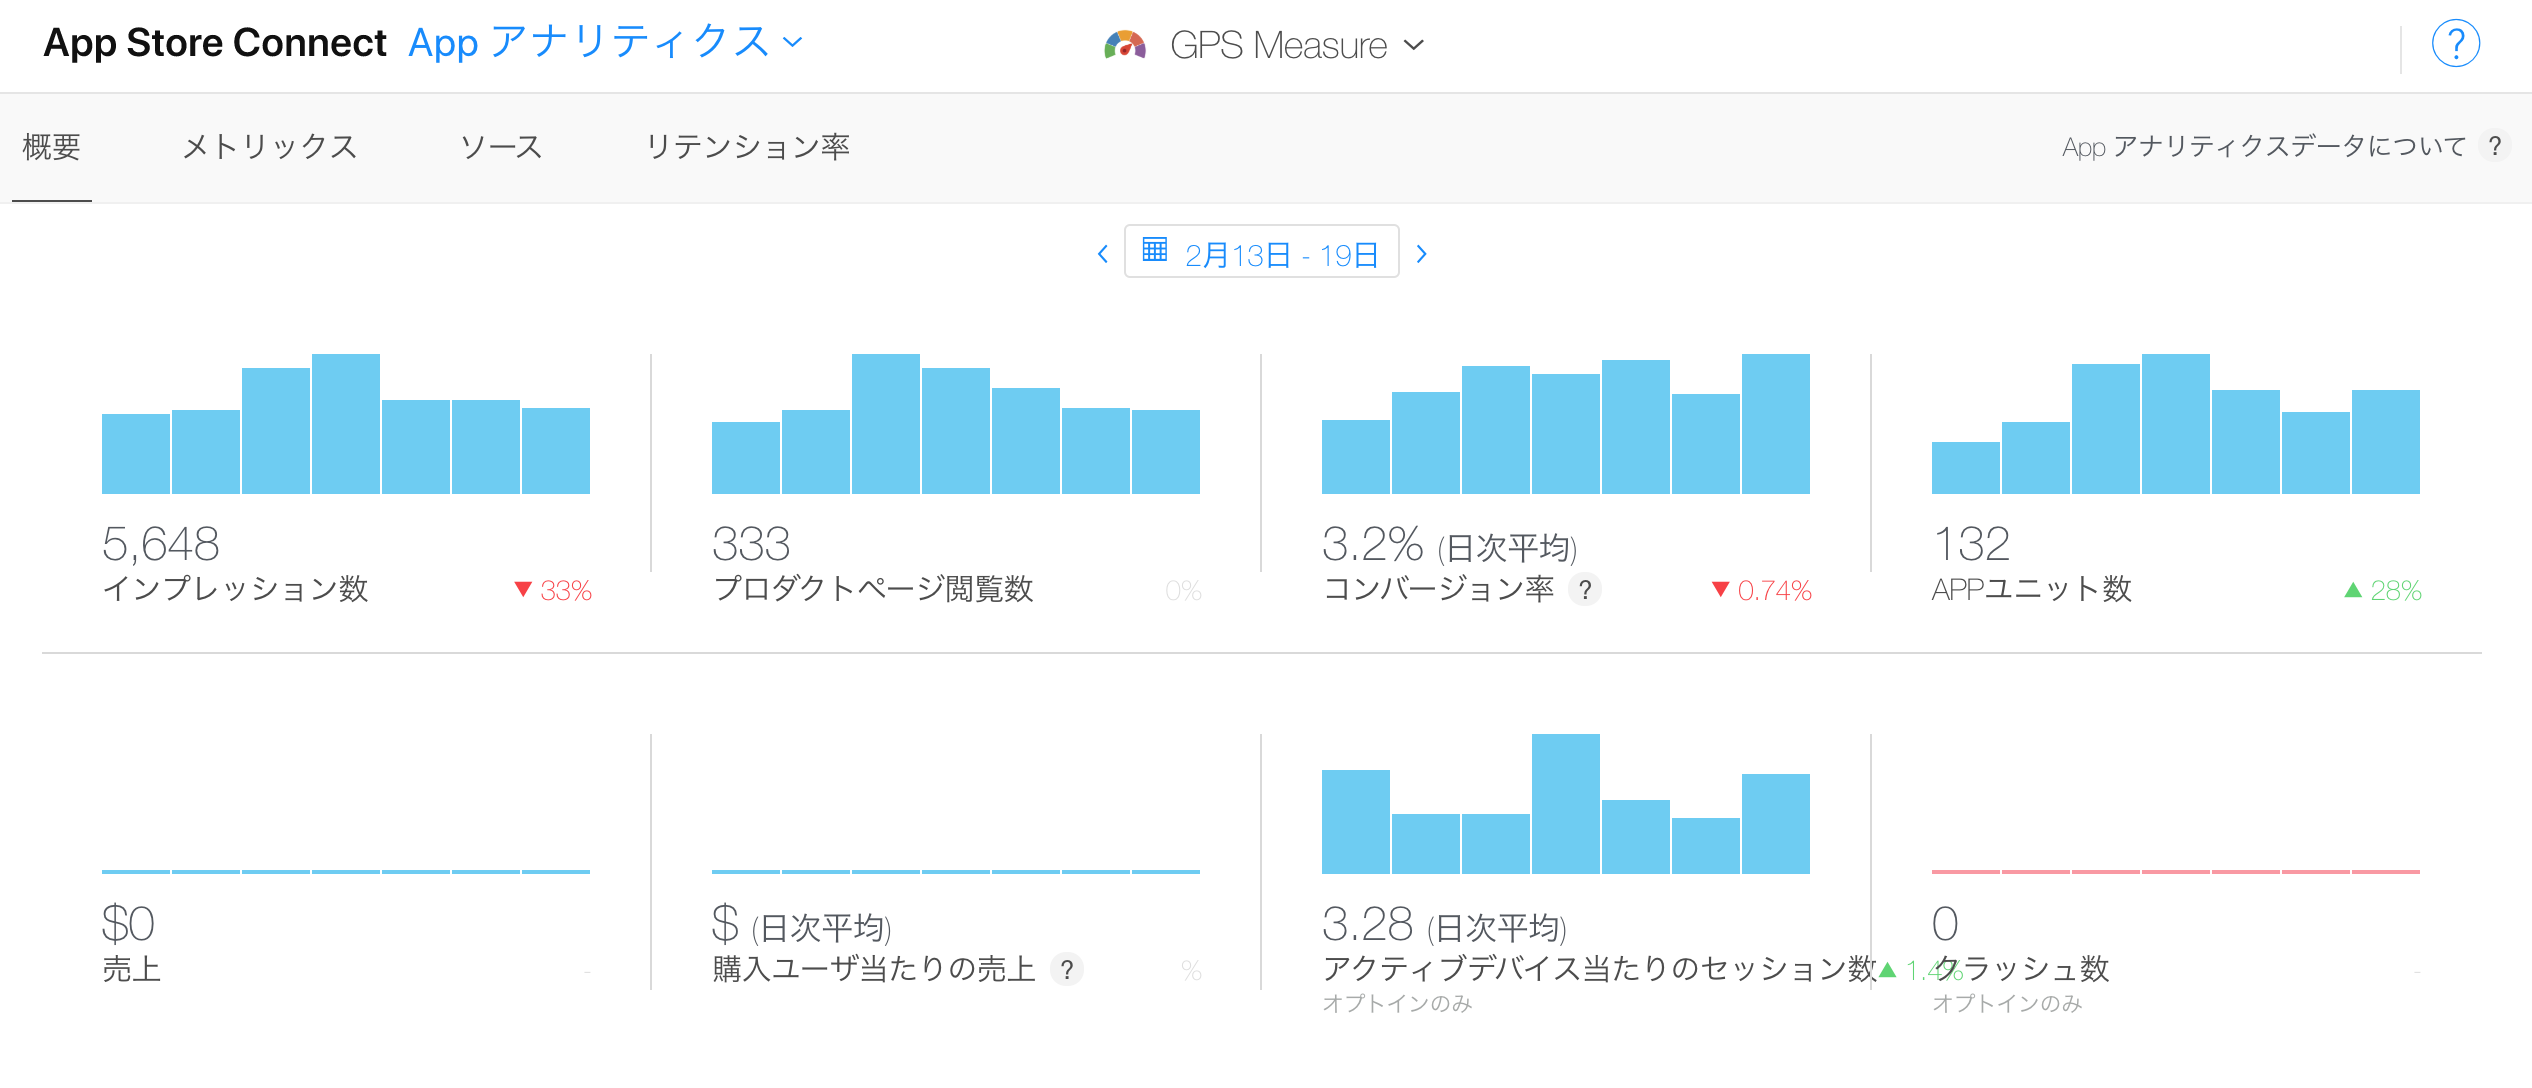Open コンバージョン率 metric details
The width and height of the screenshot is (2532, 1088).
[x=1438, y=589]
